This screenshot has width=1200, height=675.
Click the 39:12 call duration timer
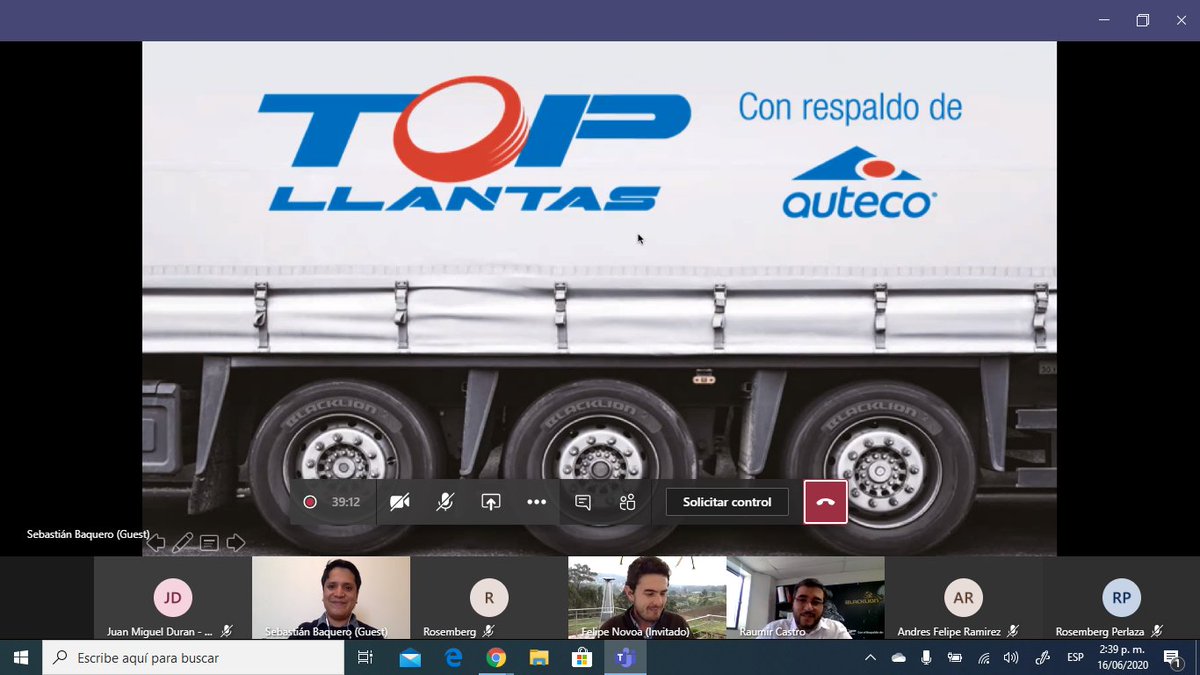[346, 502]
